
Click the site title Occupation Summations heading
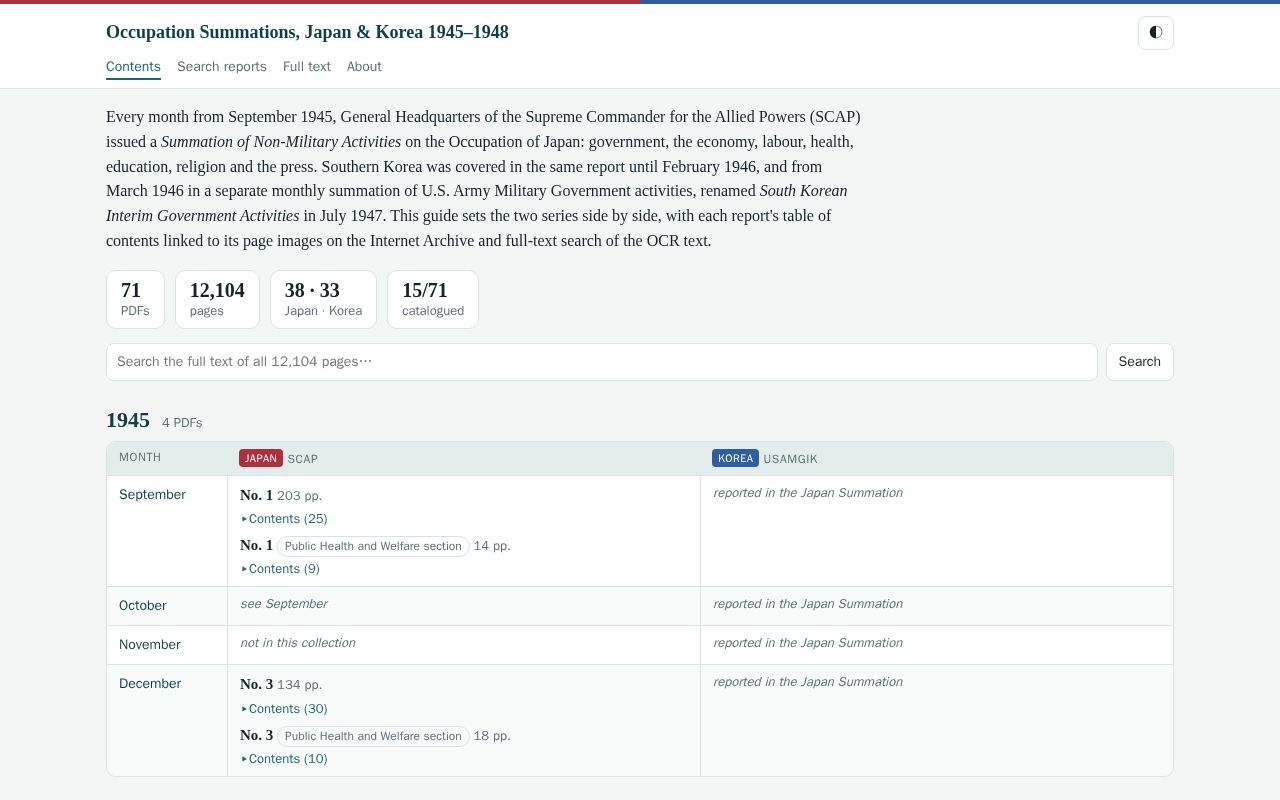tap(307, 32)
